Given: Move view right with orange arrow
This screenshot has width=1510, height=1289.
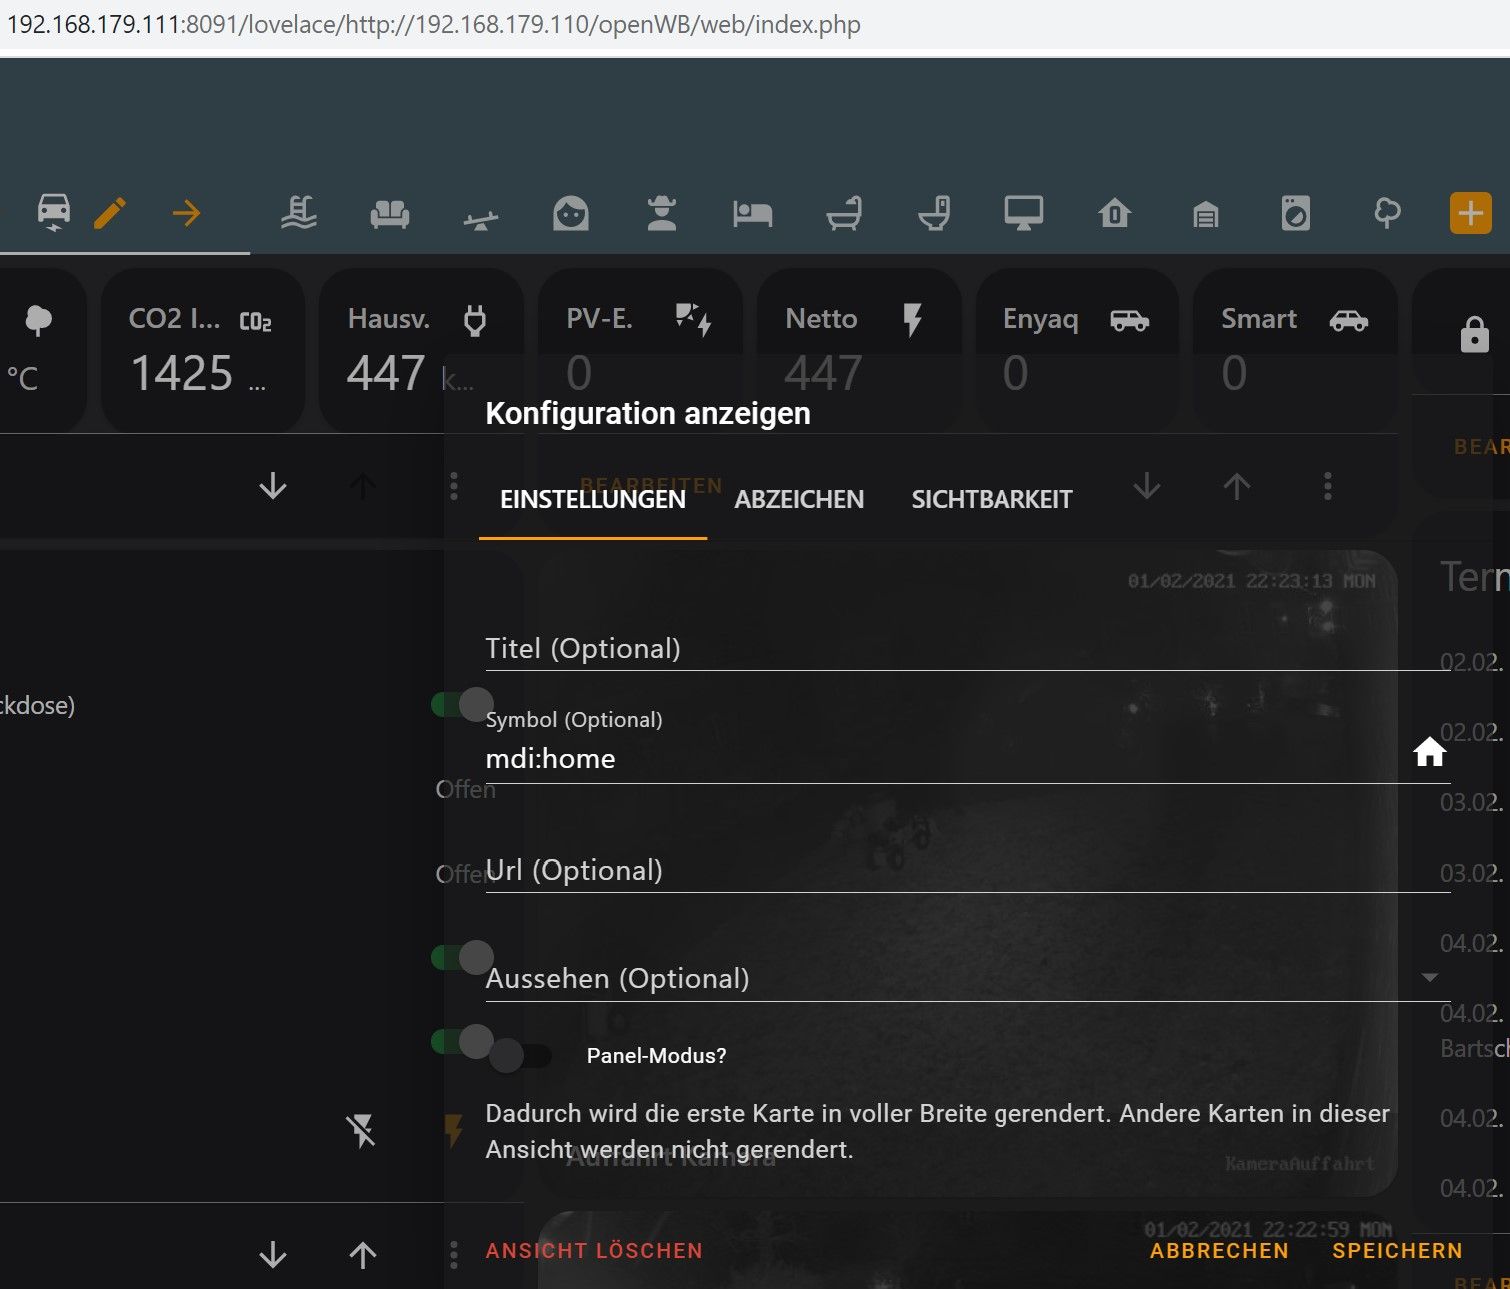Looking at the screenshot, I should pyautogui.click(x=186, y=213).
